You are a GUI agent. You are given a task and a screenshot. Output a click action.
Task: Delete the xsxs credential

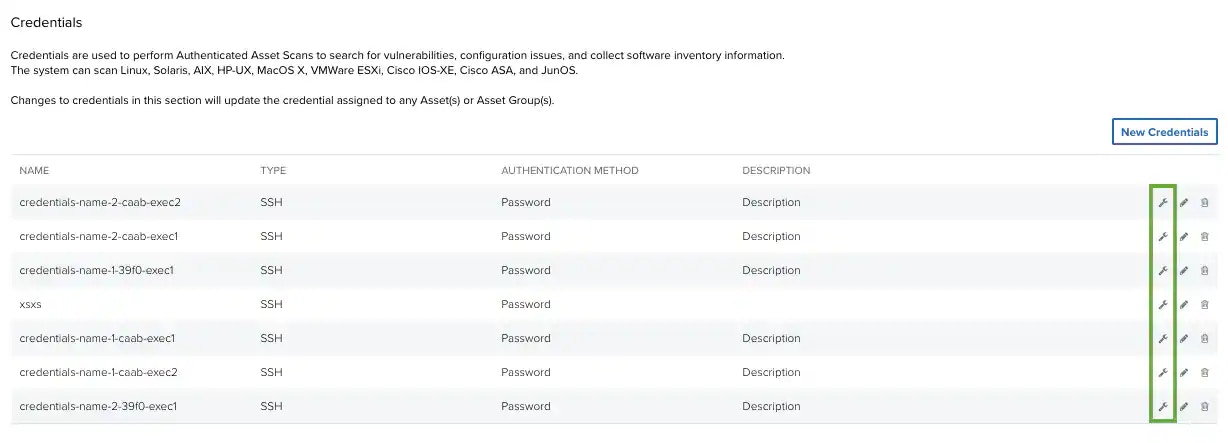(x=1204, y=305)
